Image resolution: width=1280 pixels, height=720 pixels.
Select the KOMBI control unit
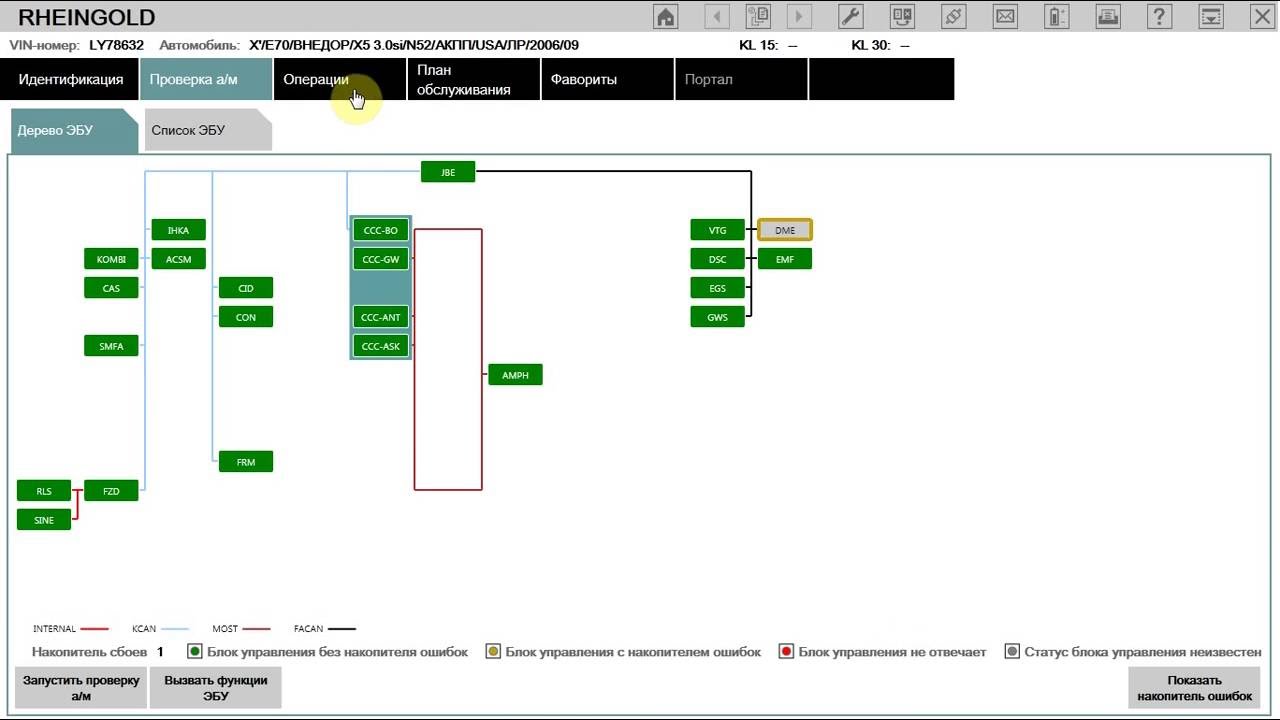(x=111, y=259)
